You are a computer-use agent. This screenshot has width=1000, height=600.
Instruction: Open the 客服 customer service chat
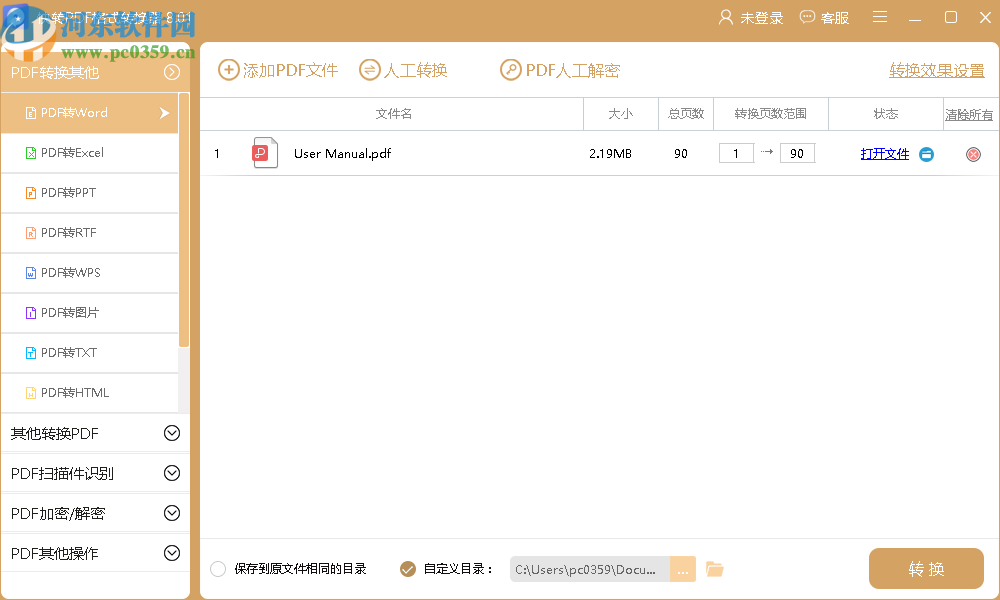pos(824,17)
